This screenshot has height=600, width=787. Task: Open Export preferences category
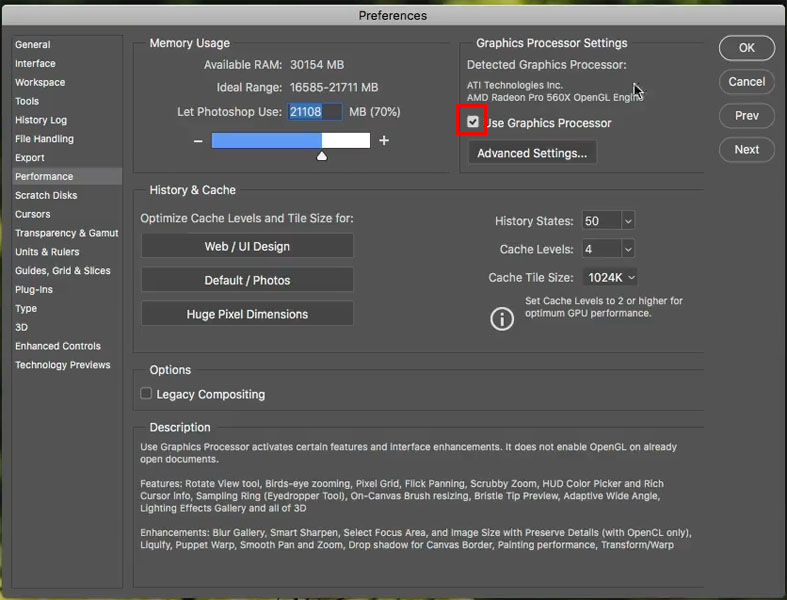[30, 158]
